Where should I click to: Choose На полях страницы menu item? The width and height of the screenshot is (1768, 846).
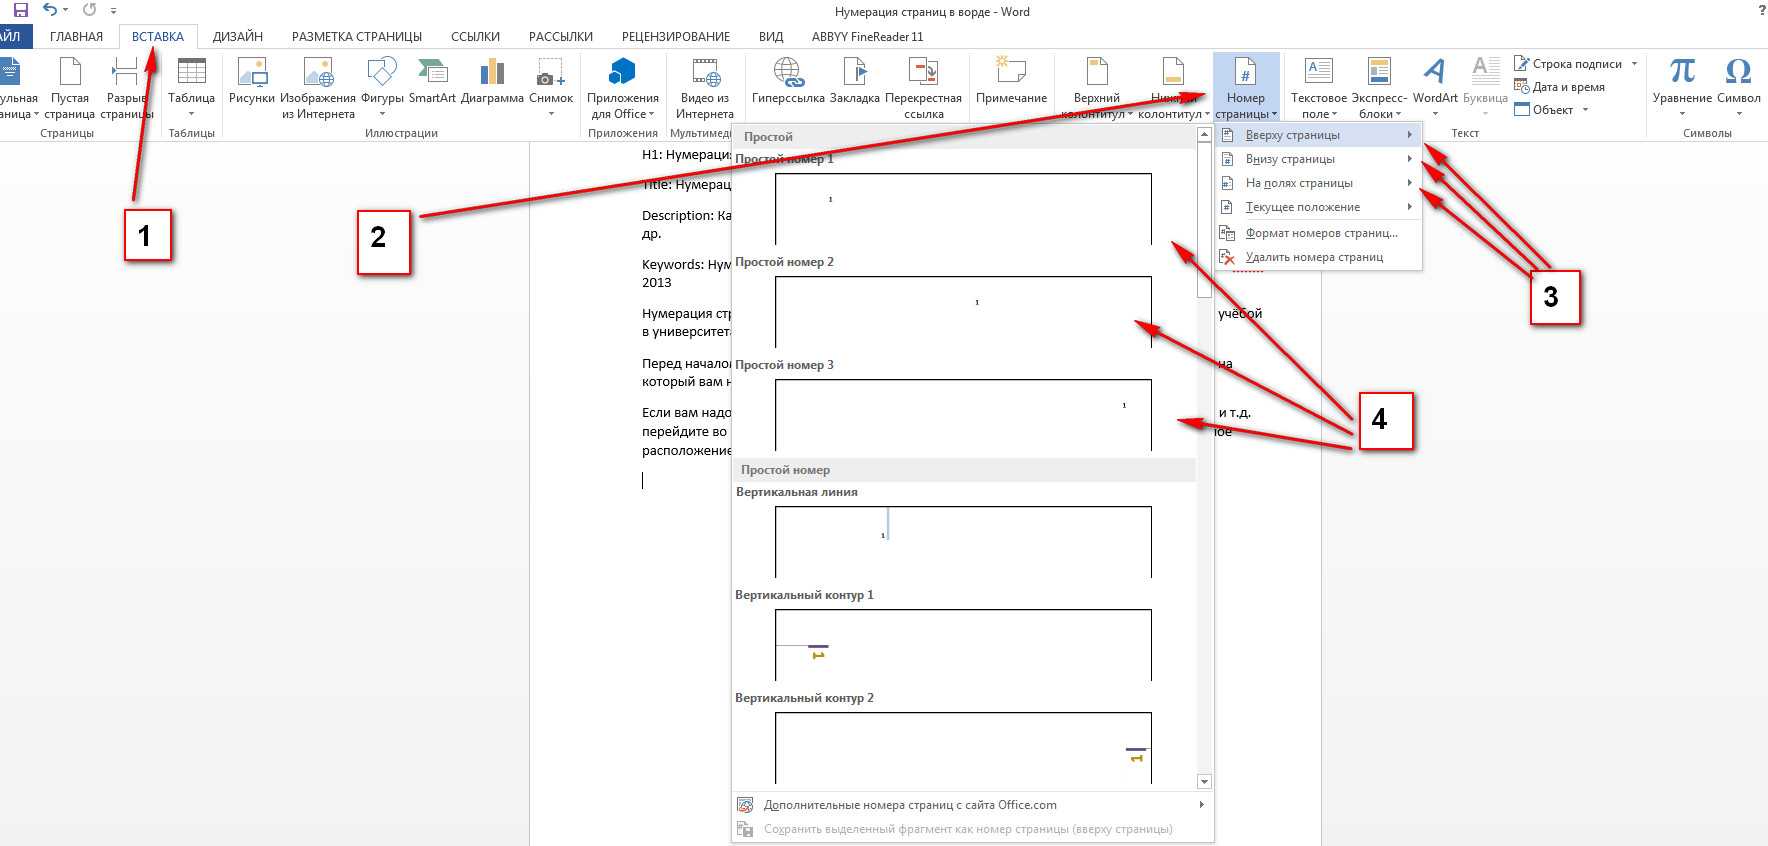tap(1318, 183)
